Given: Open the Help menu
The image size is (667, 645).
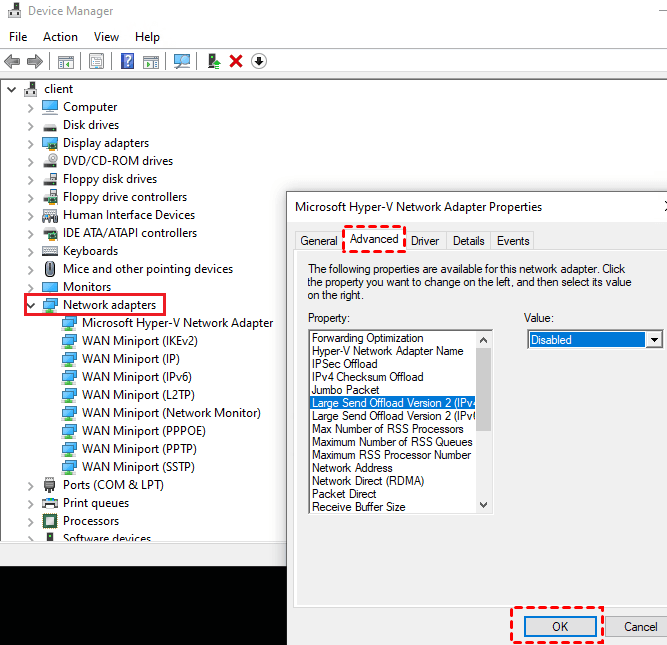Looking at the screenshot, I should [147, 37].
